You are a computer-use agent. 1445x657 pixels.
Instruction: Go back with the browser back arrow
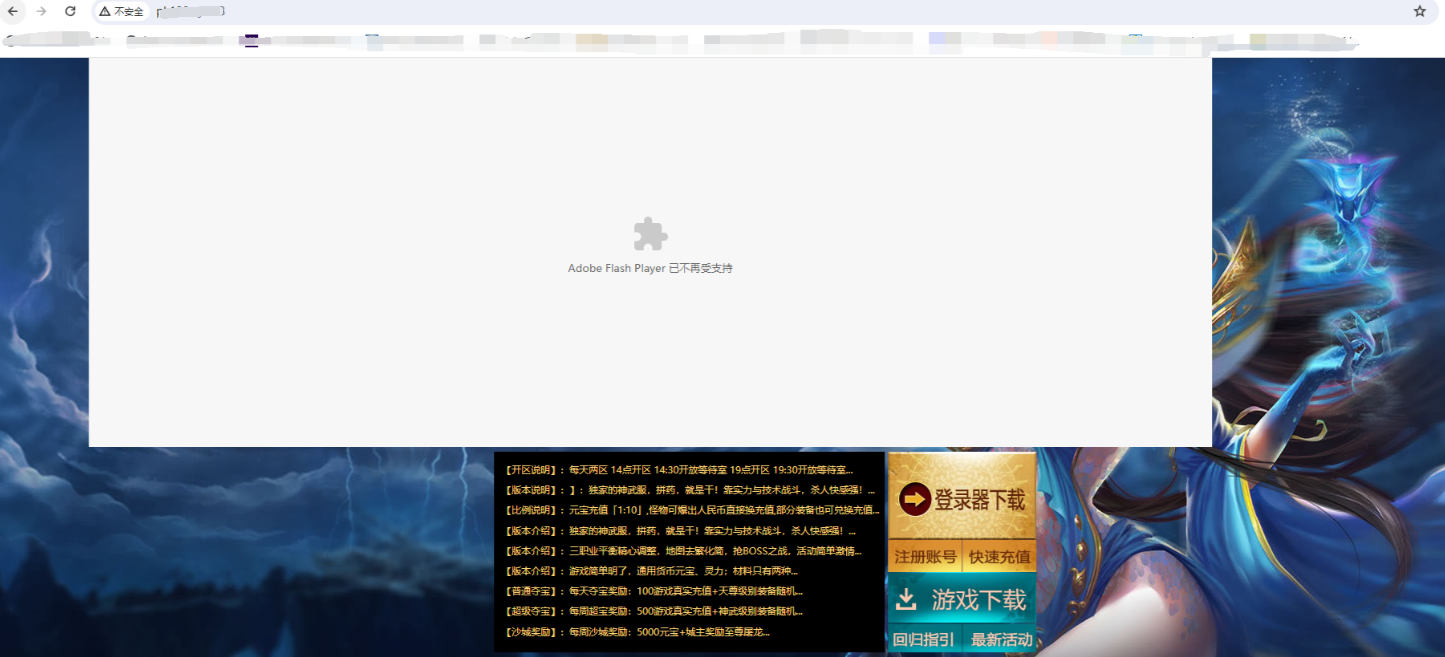[13, 11]
